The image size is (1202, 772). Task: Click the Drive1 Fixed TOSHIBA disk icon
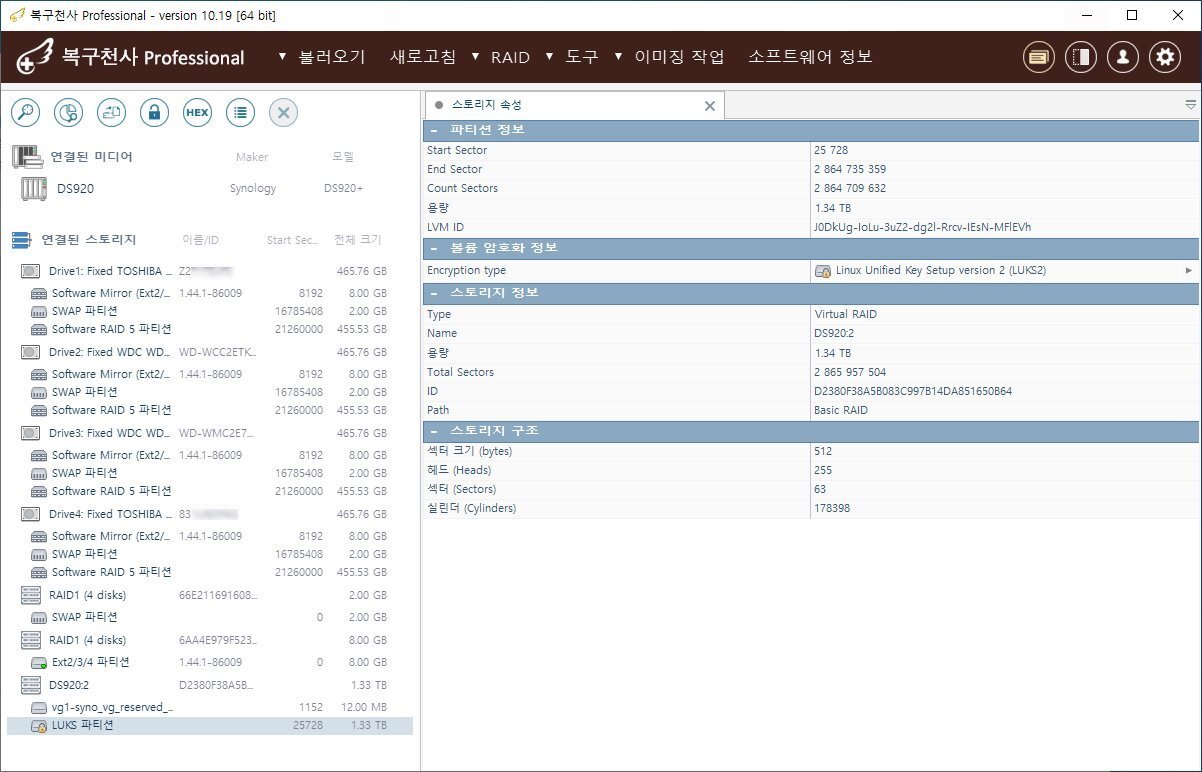click(31, 271)
